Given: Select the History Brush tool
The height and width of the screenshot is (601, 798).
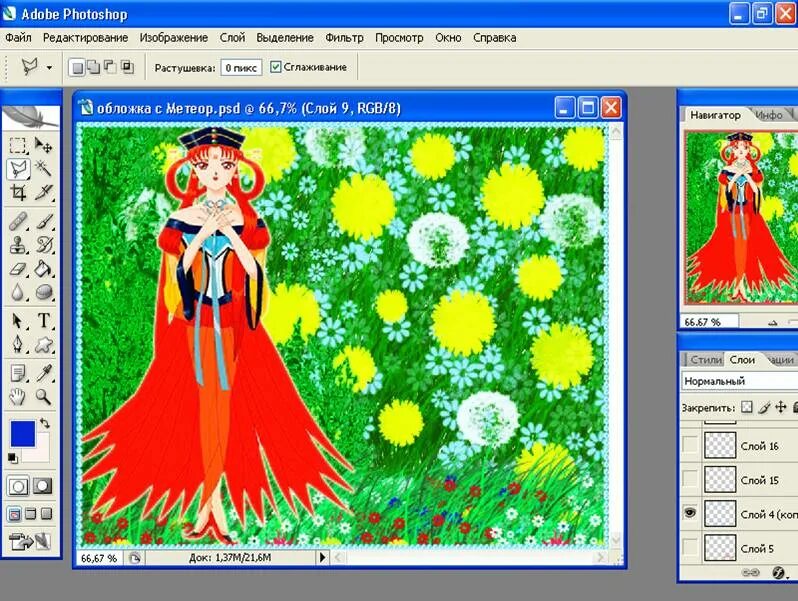Looking at the screenshot, I should coord(44,245).
